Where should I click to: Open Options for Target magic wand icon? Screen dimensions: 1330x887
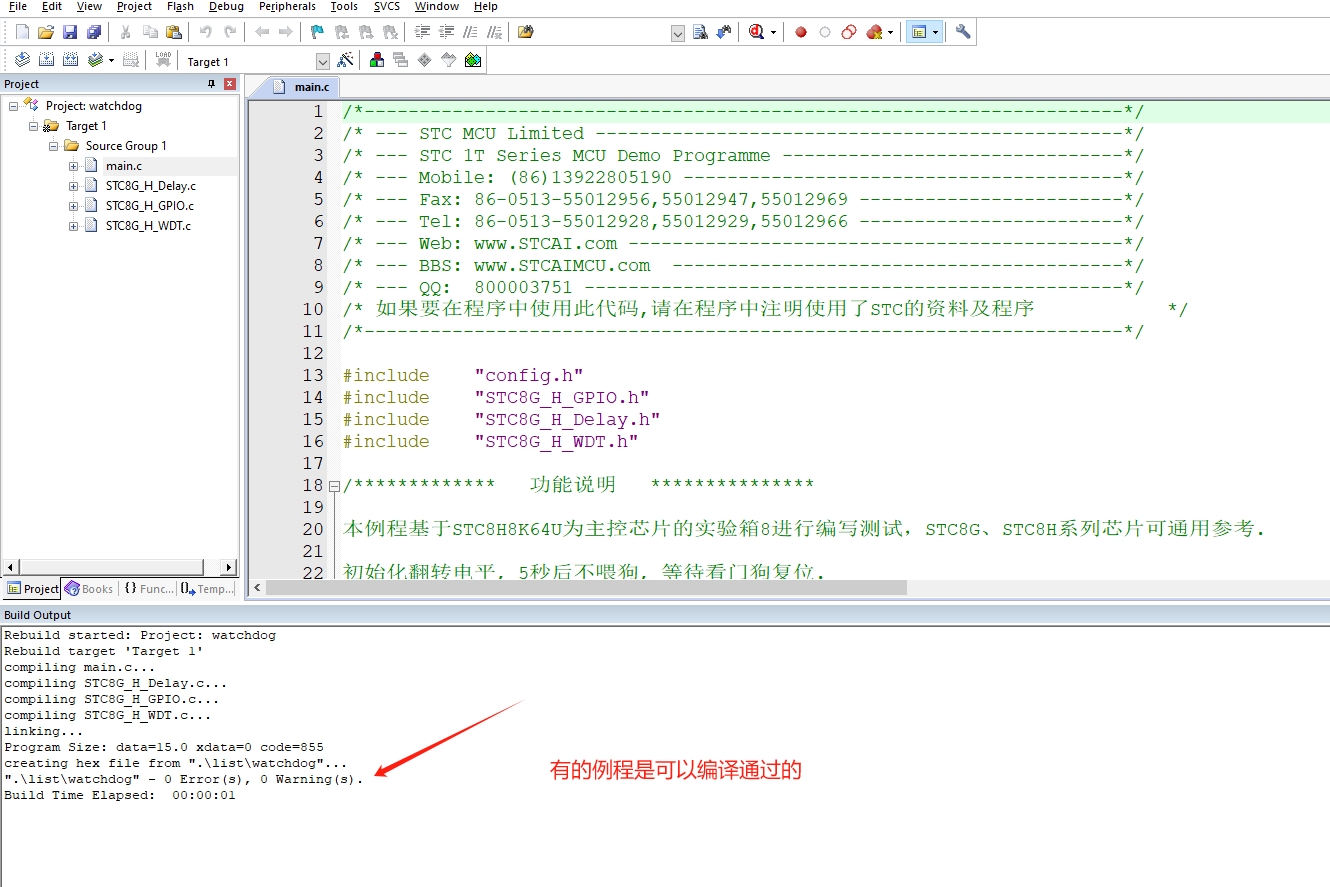(x=345, y=60)
